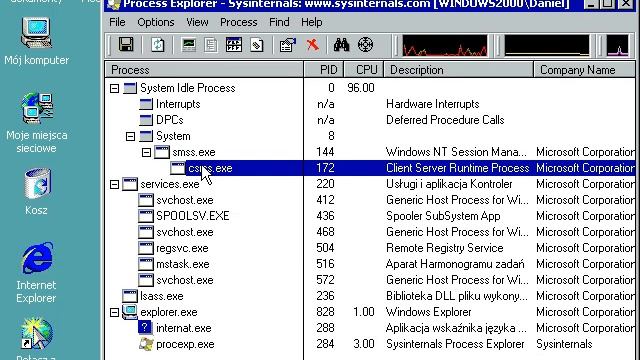Image resolution: width=640 pixels, height=360 pixels.
Task: Click the red CPU usage history graph
Action: point(444,45)
